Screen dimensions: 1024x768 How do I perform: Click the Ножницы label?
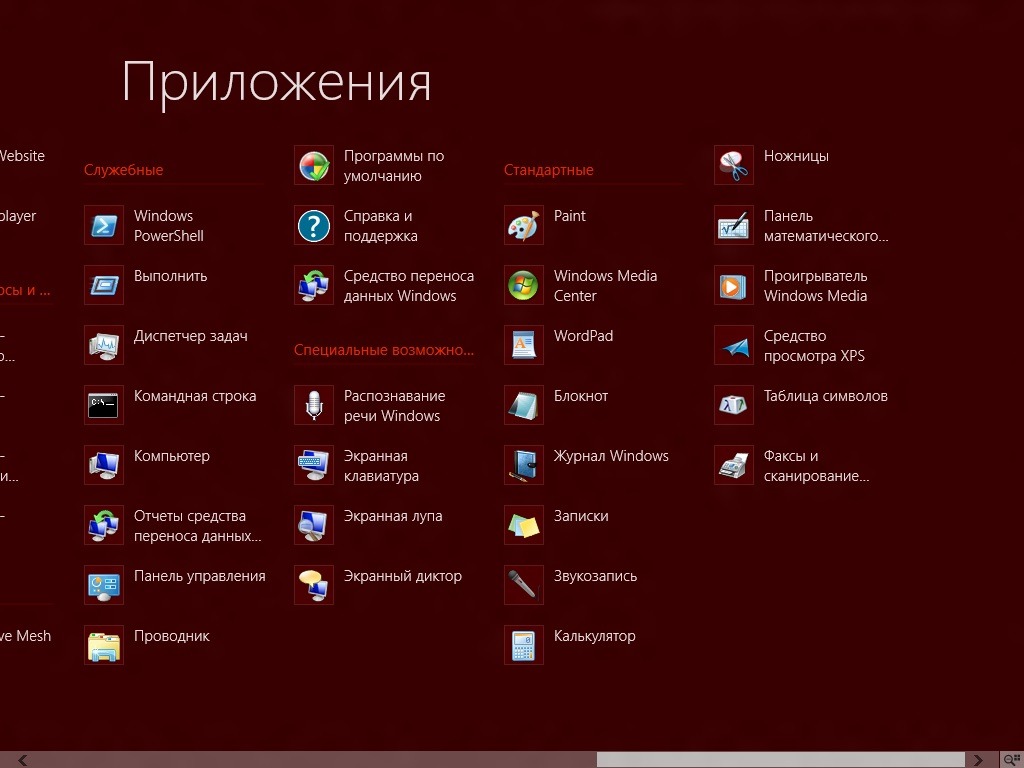pos(796,156)
